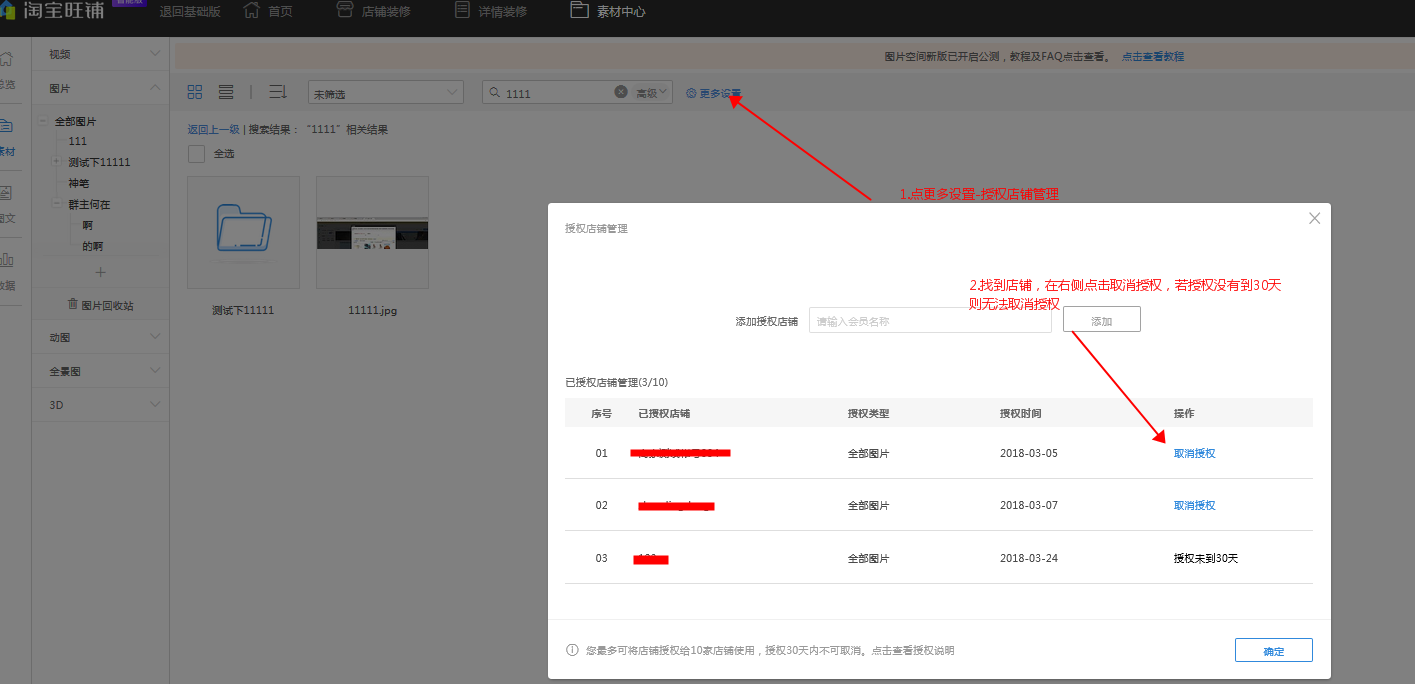This screenshot has height=684, width=1415.
Task: Select the 神笔 folder in tree
Action: [x=78, y=183]
